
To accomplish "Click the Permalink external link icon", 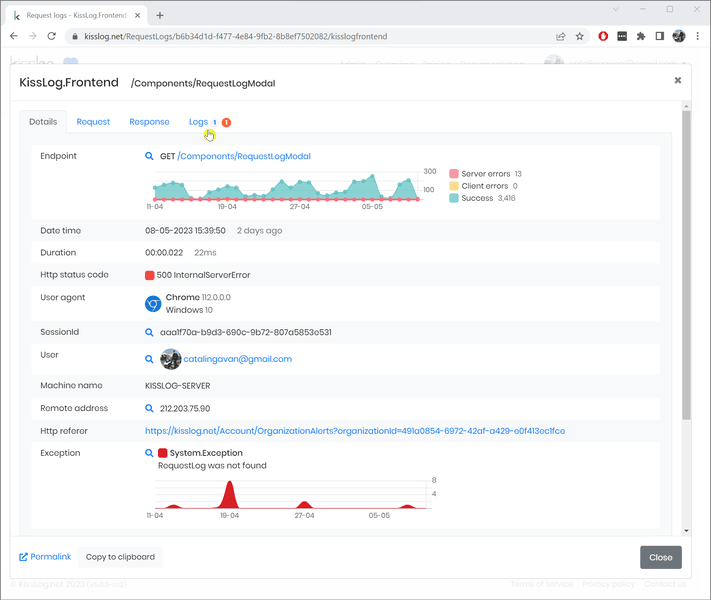I will [24, 557].
